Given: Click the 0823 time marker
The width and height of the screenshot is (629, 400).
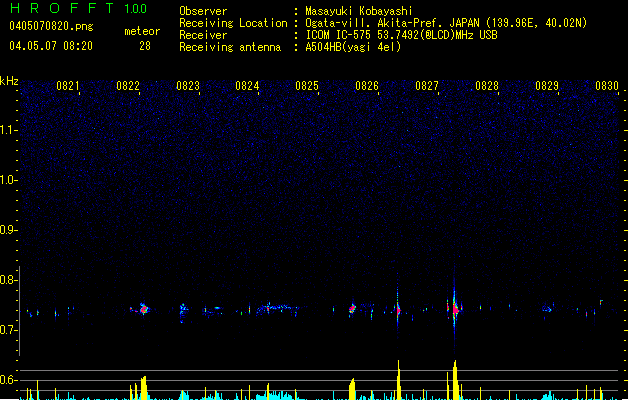Looking at the screenshot, I should [x=188, y=86].
